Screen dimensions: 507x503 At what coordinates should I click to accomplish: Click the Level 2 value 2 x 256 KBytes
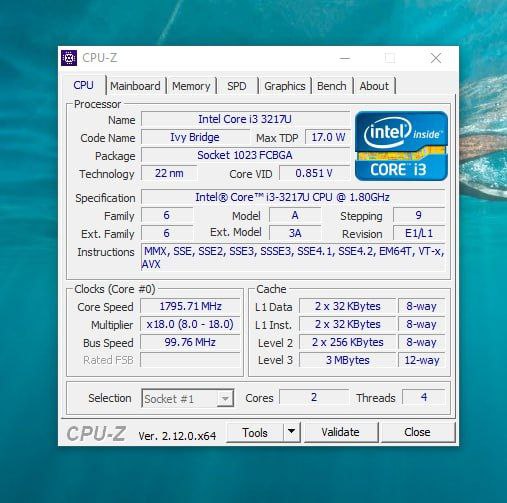pyautogui.click(x=348, y=342)
